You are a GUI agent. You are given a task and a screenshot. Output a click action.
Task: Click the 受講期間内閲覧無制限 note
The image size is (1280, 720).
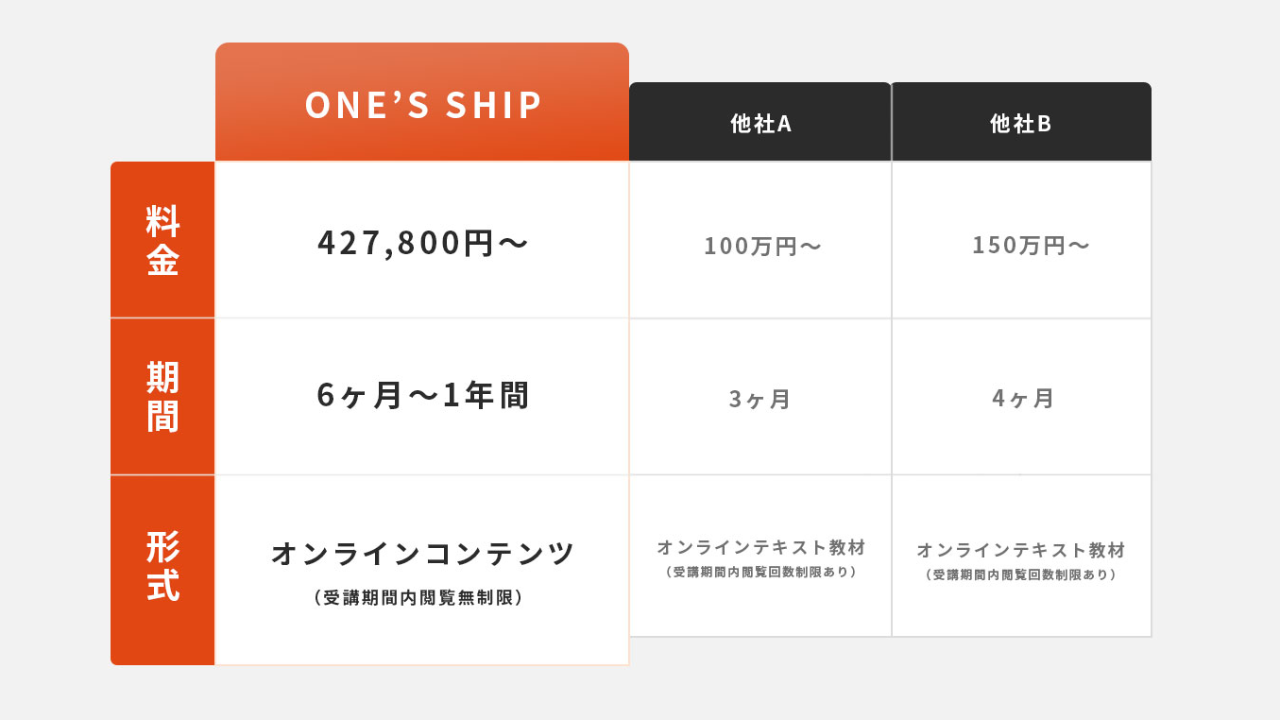click(x=418, y=598)
